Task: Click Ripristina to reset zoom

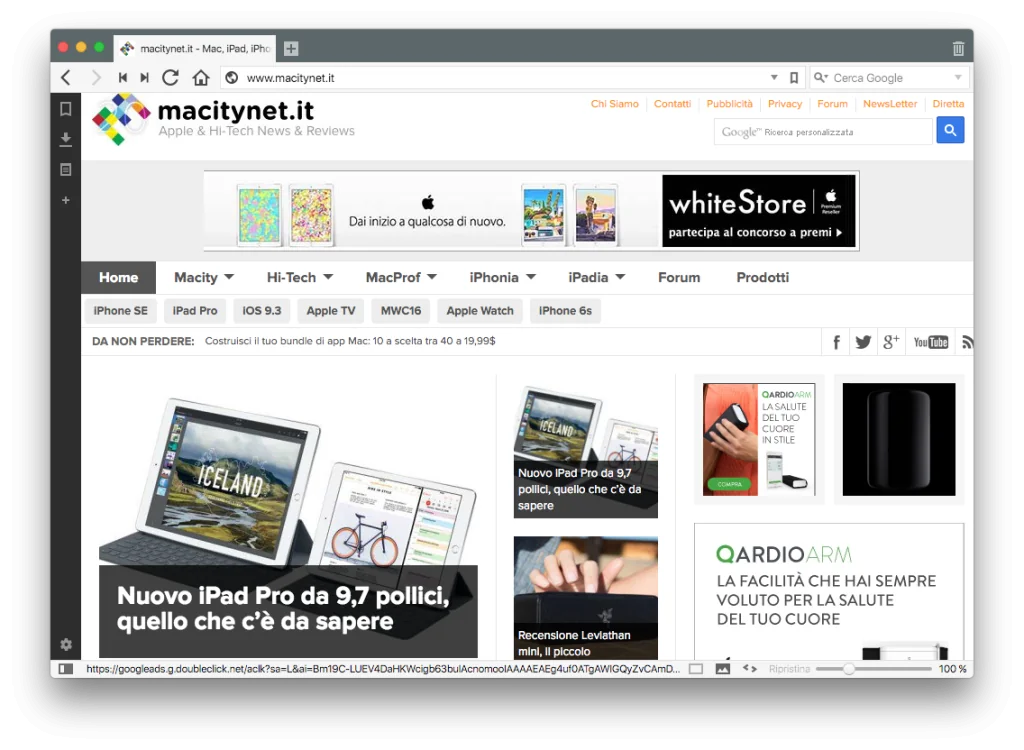Action: [789, 669]
